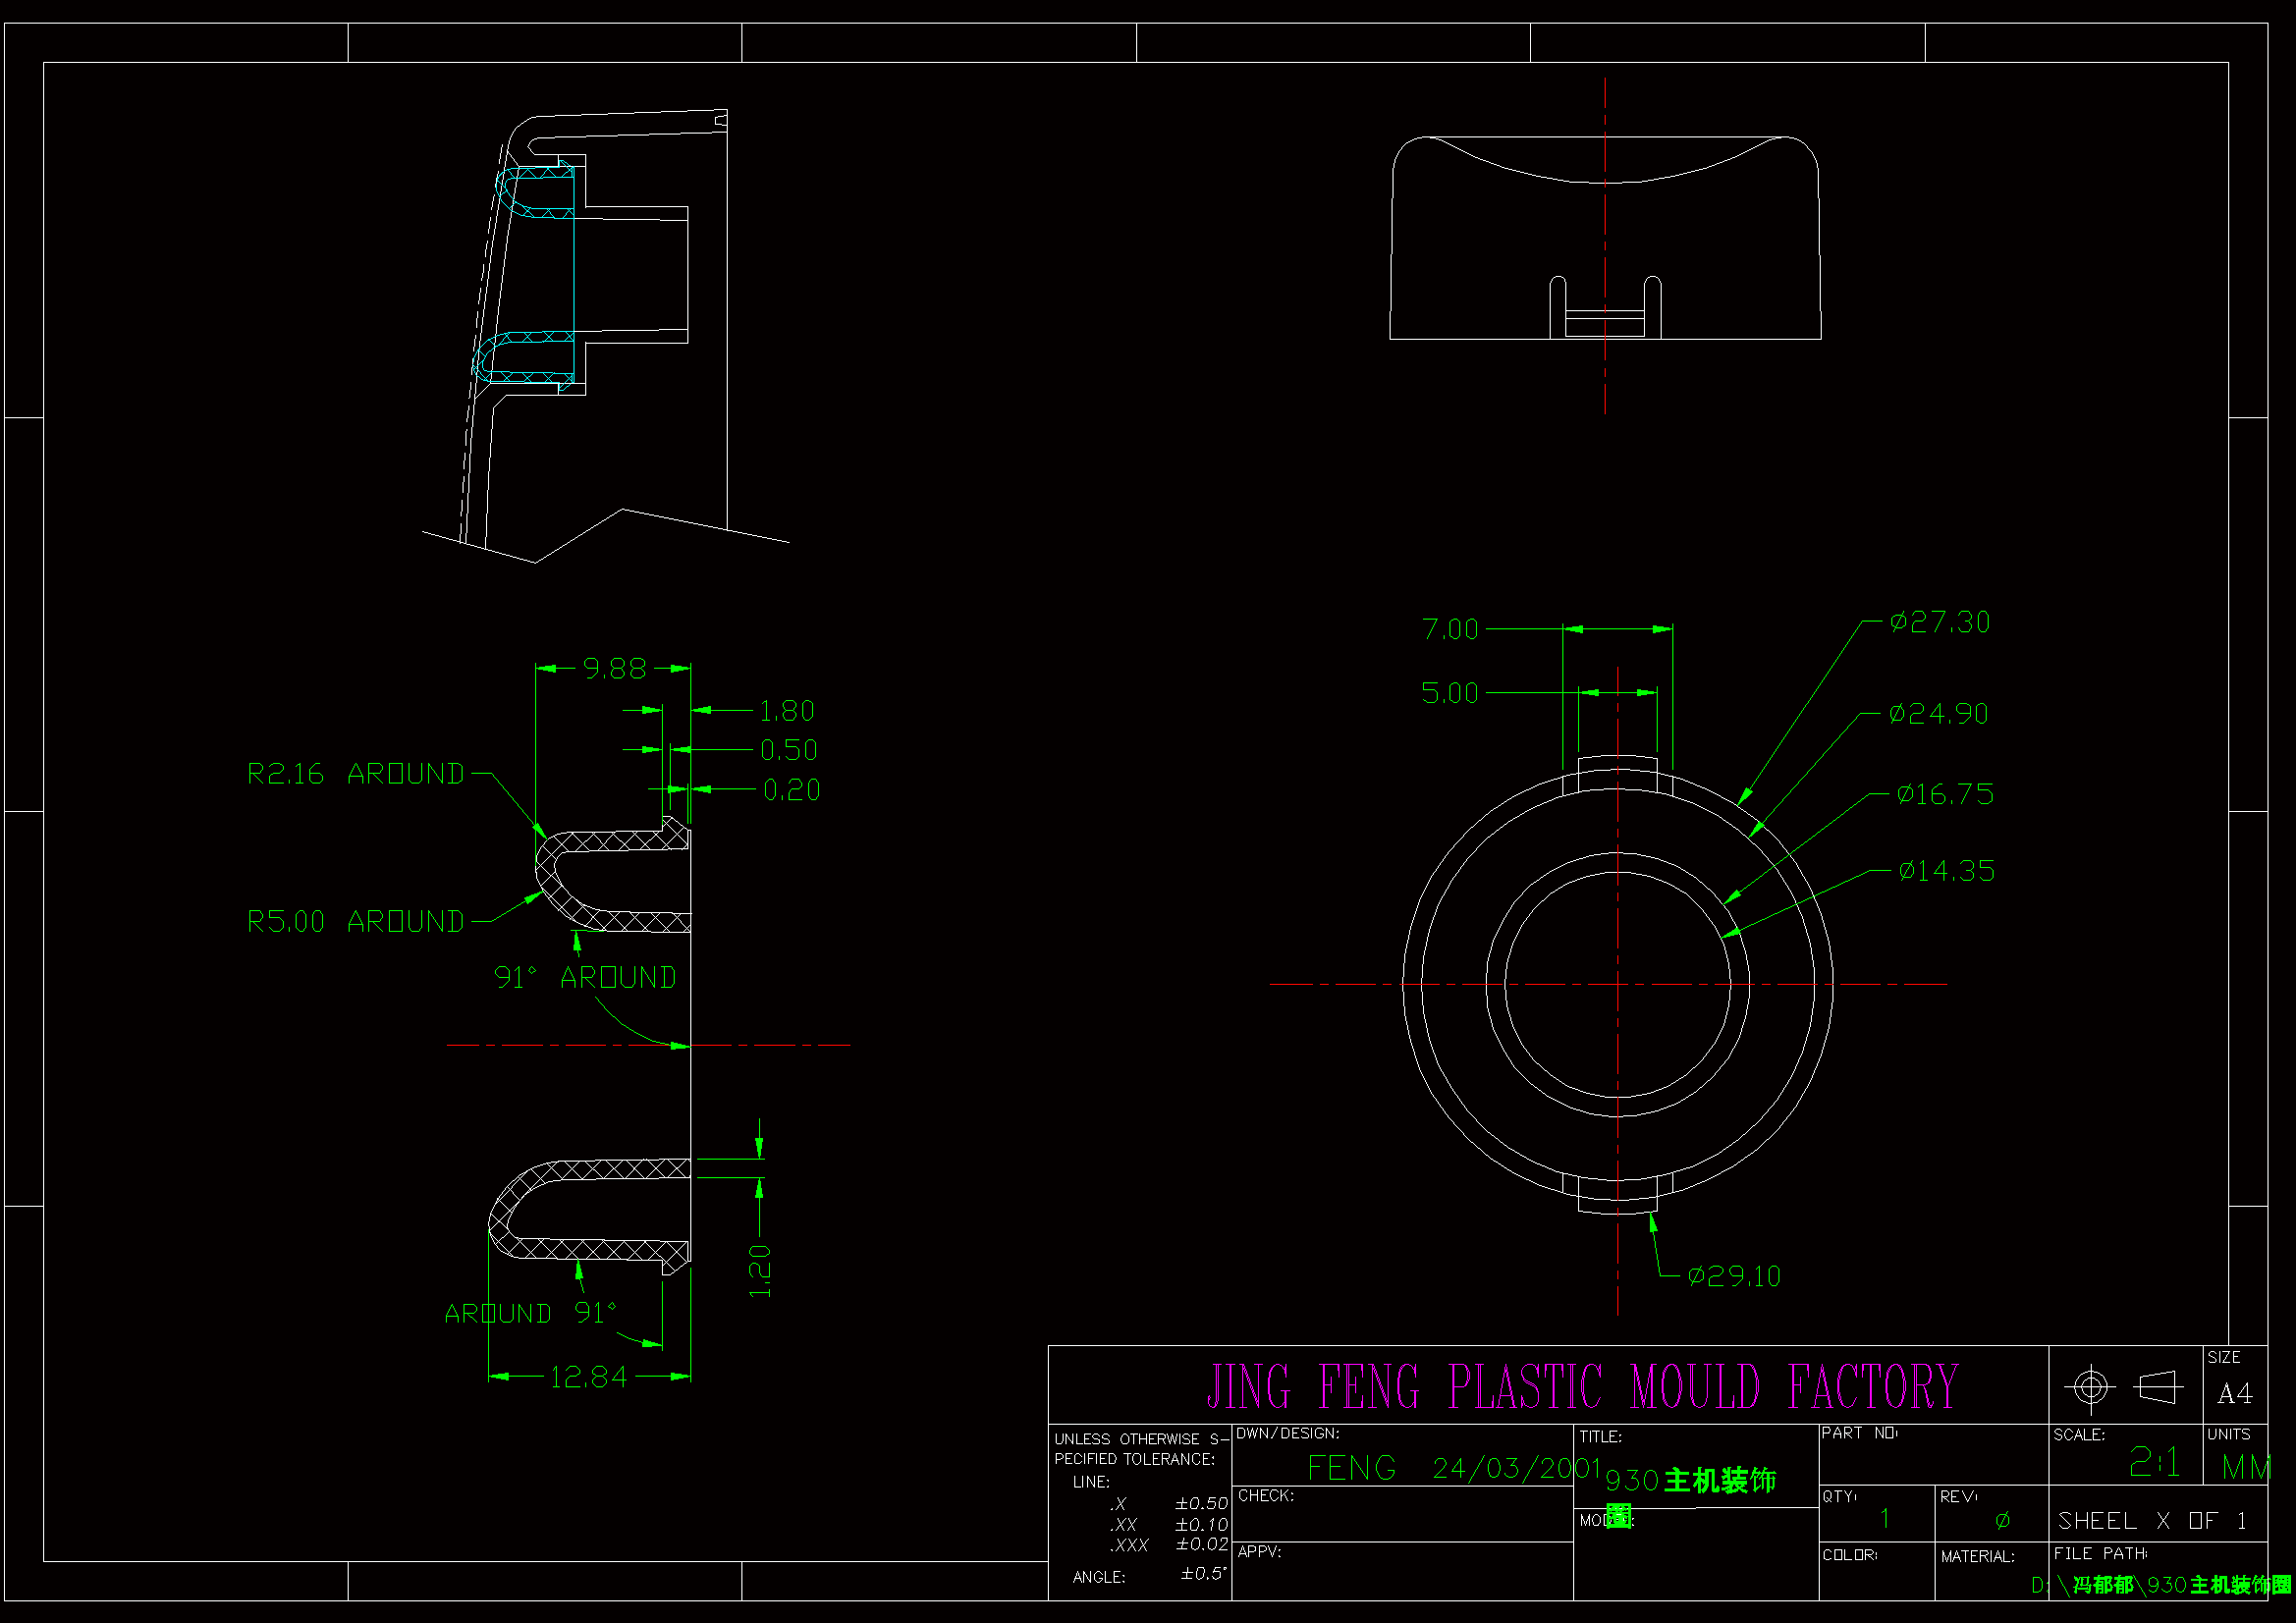The height and width of the screenshot is (1623, 2296).
Task: Click the 5.00 dimension label
Action: 1449,693
